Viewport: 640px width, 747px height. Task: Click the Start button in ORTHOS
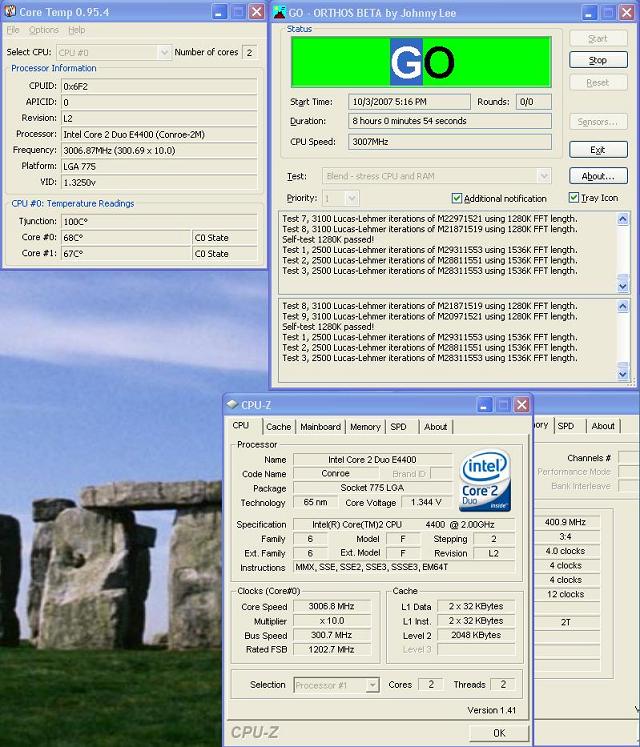pyautogui.click(x=598, y=39)
